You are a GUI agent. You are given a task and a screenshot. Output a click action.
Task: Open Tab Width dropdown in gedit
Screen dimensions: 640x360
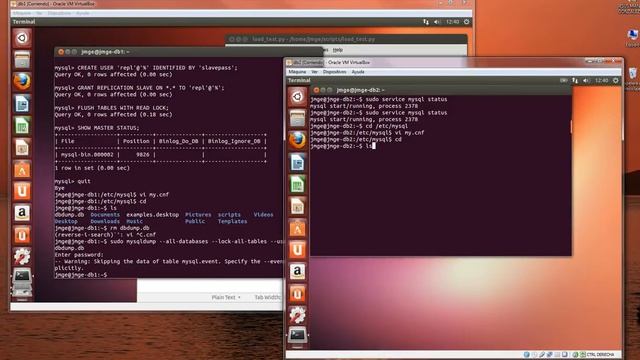coord(267,297)
